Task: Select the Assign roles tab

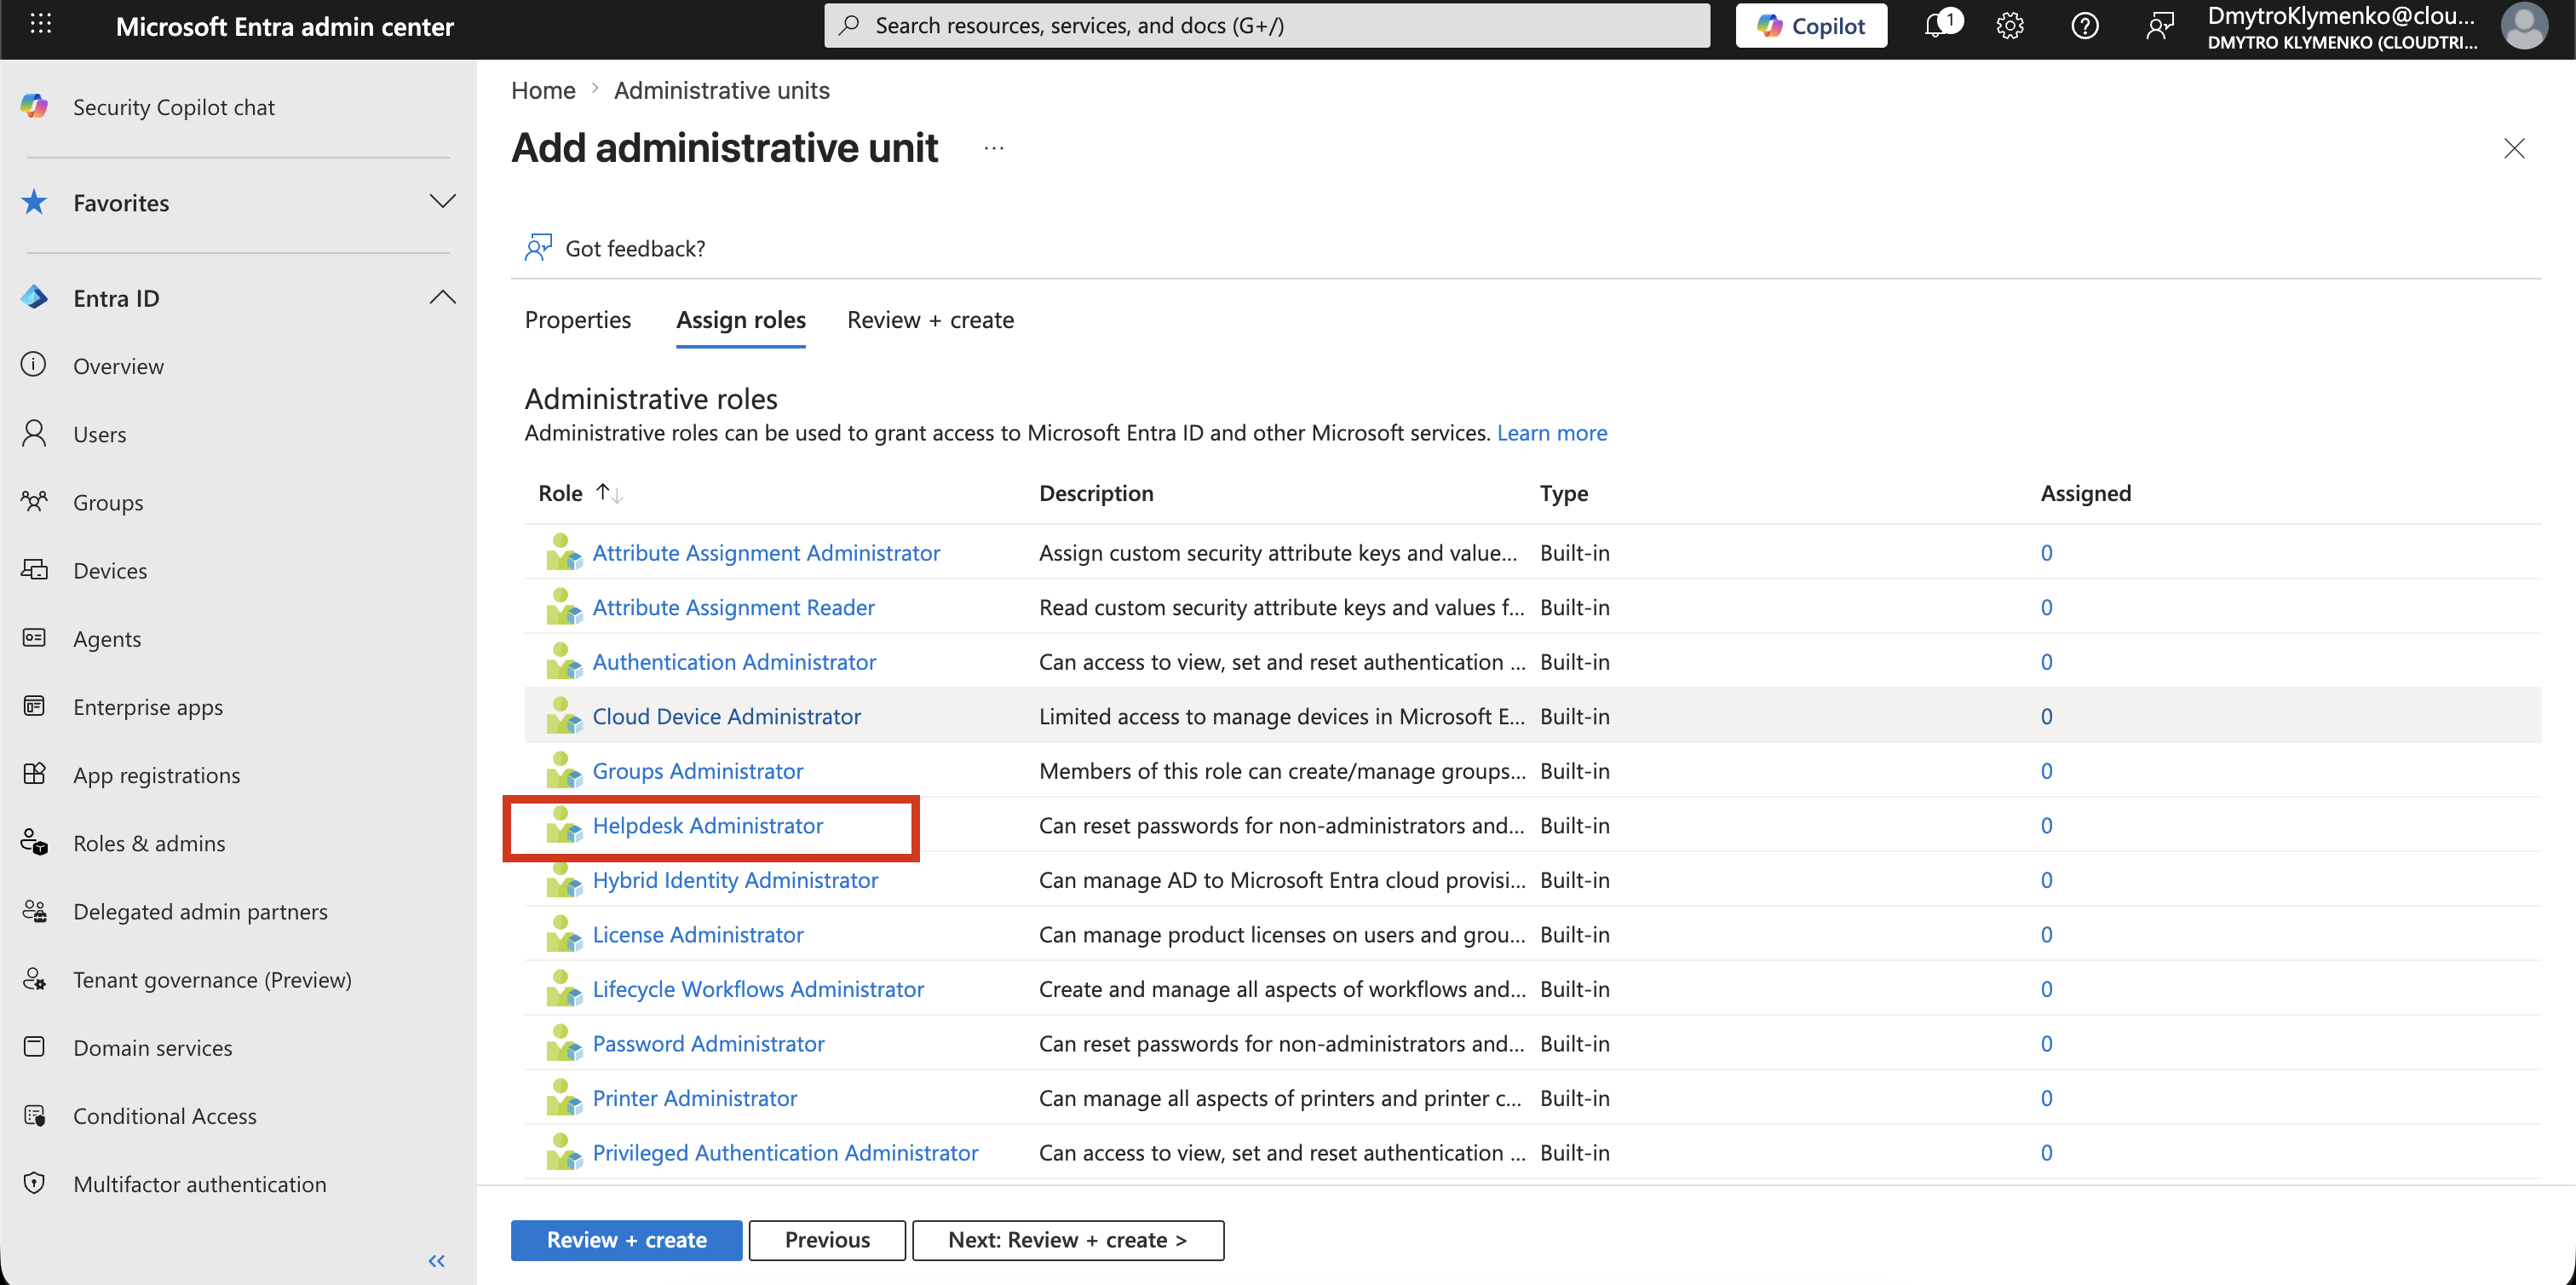Action: [x=741, y=320]
